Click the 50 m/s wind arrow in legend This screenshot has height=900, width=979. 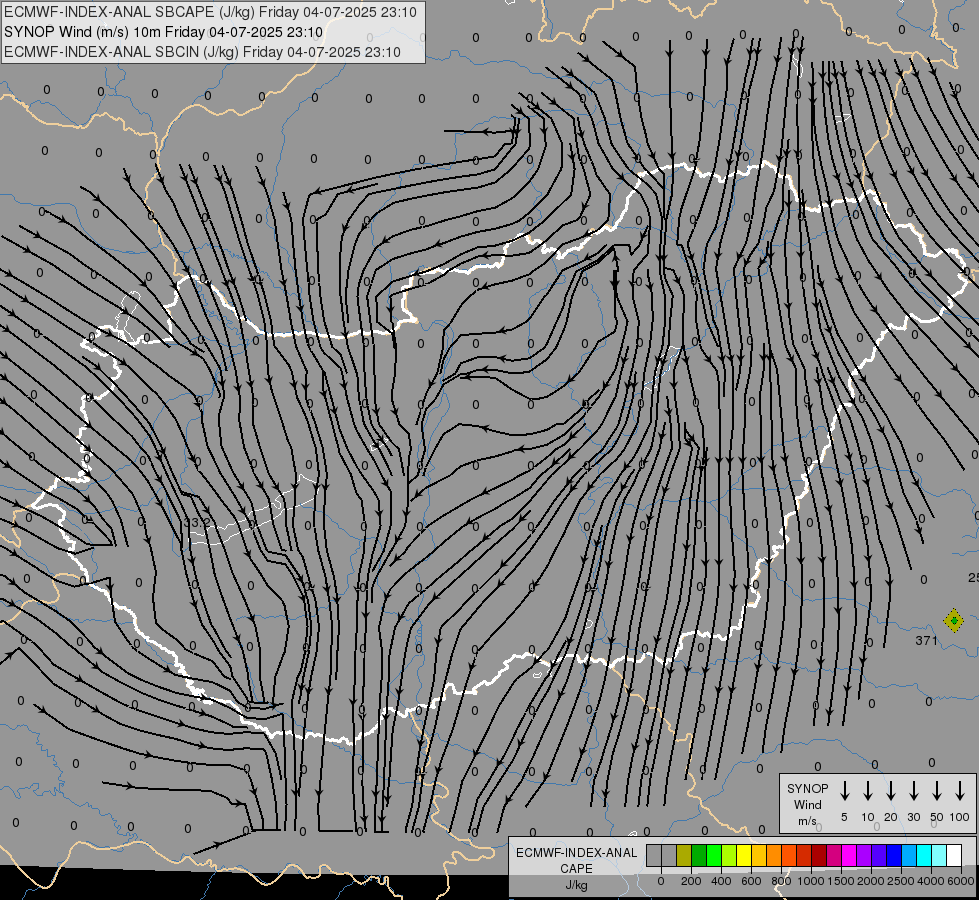937,791
